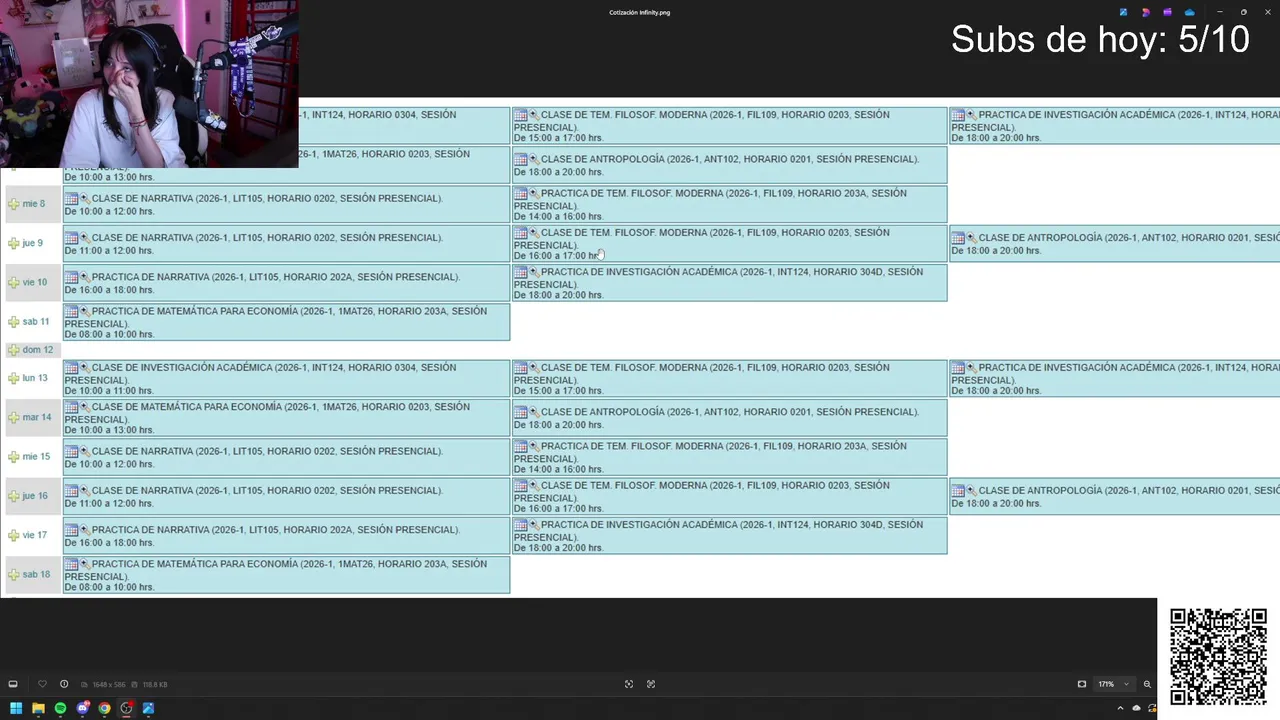
Task: Click mie 15 'CLASE DE NARRATIVA' entry text
Action: point(267,451)
